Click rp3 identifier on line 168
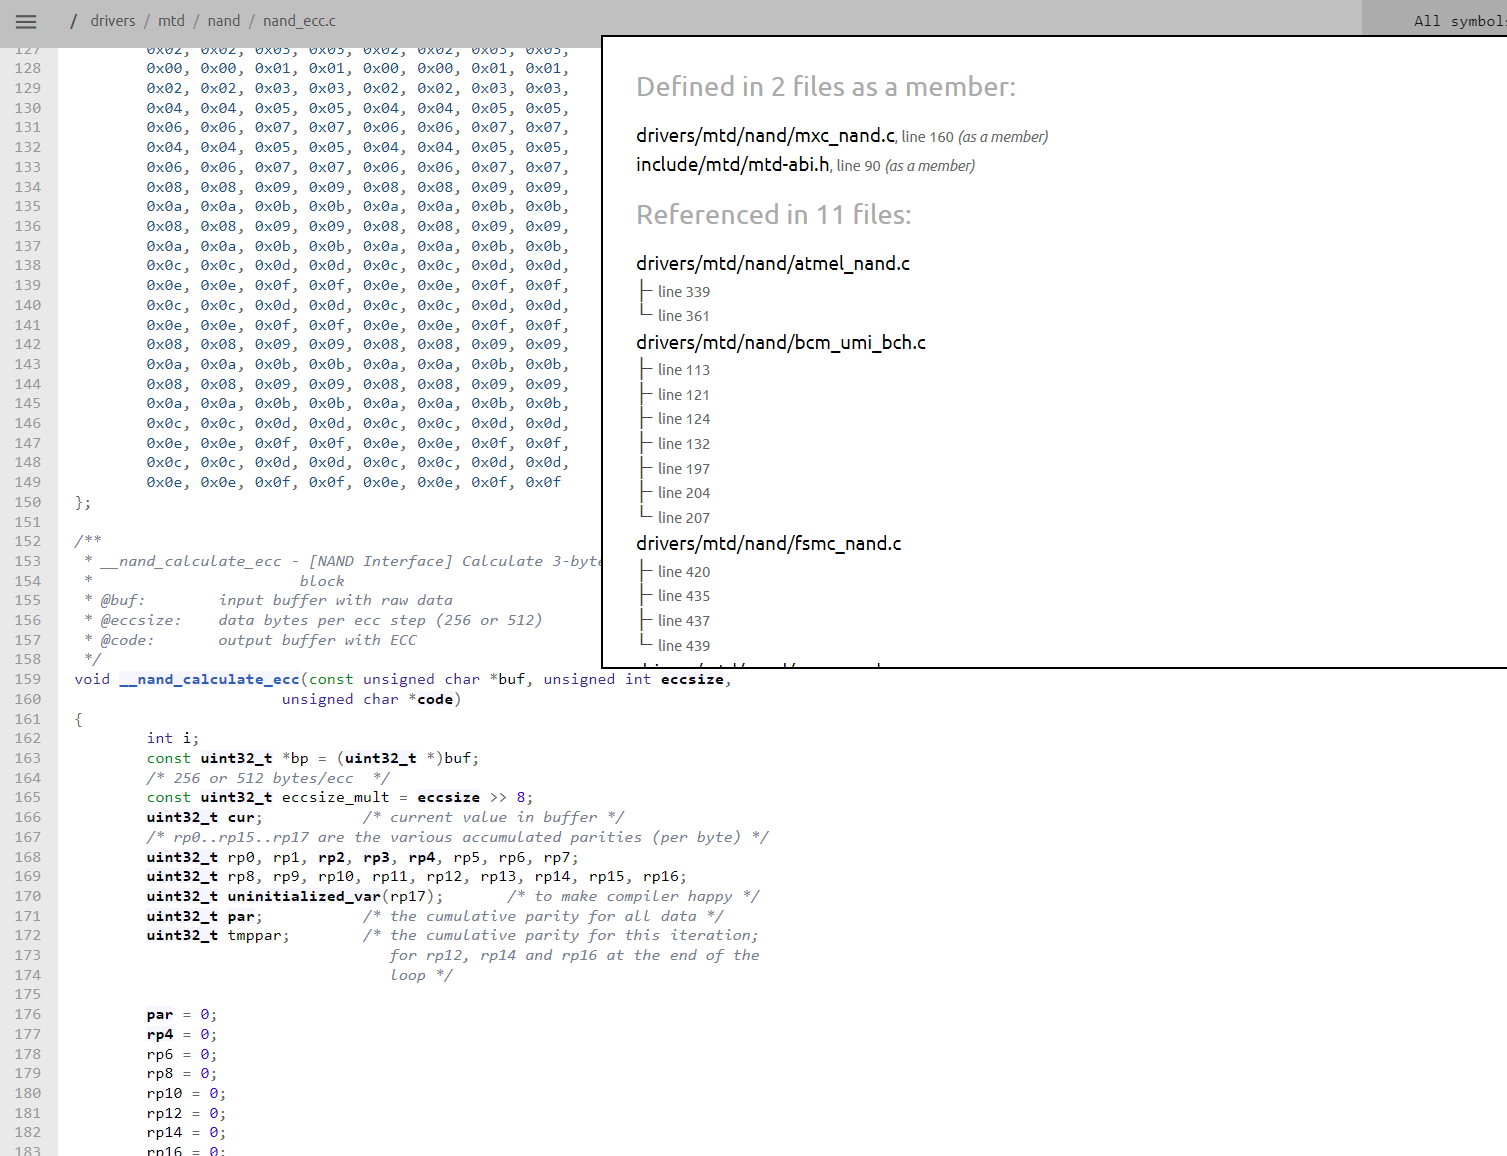 click(376, 857)
